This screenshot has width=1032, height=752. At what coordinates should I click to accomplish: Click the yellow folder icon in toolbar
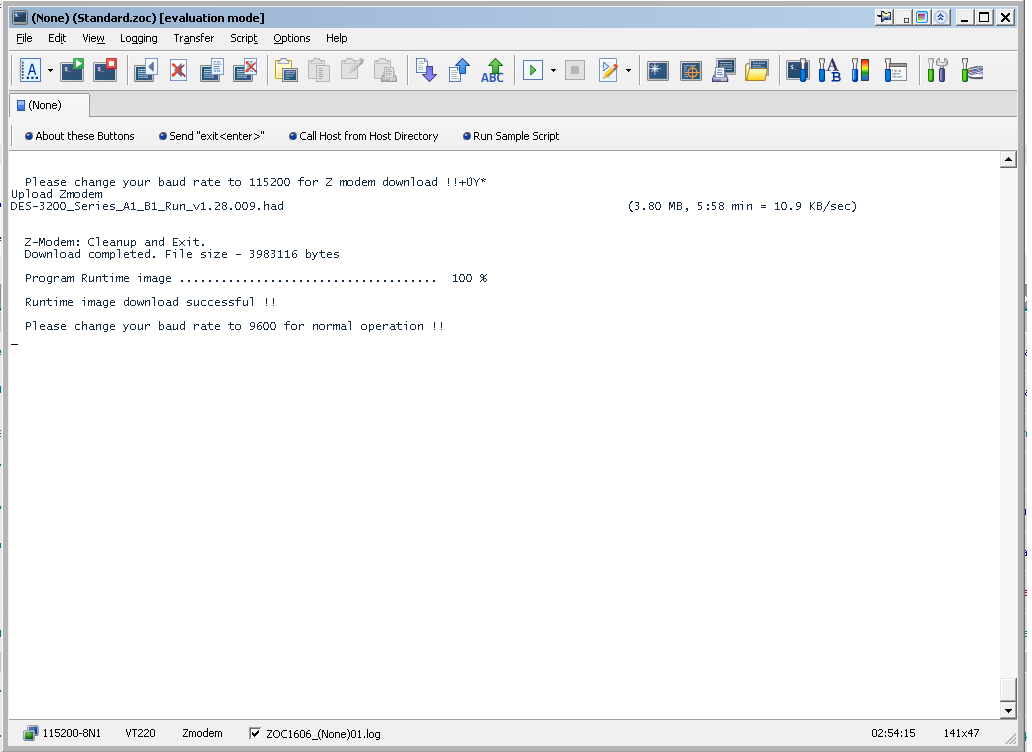[757, 71]
